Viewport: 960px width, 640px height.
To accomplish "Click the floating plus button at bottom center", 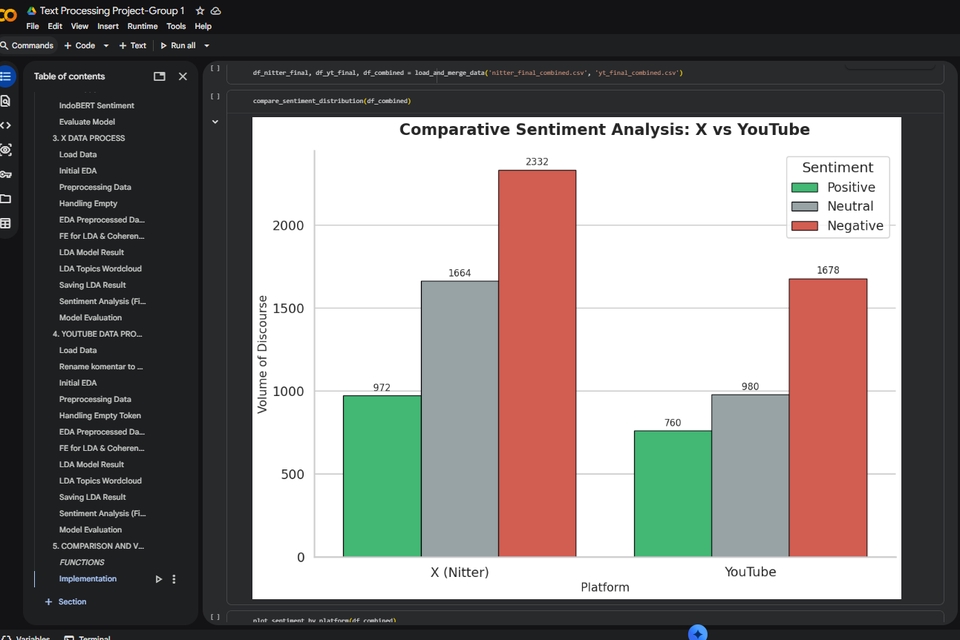I will point(696,632).
